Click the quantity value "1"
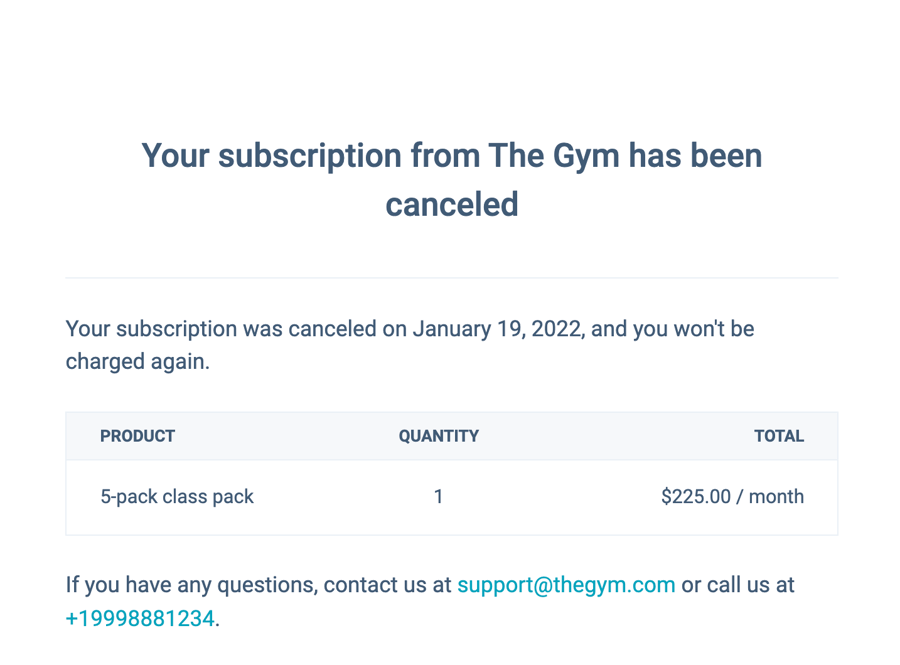 (x=438, y=497)
